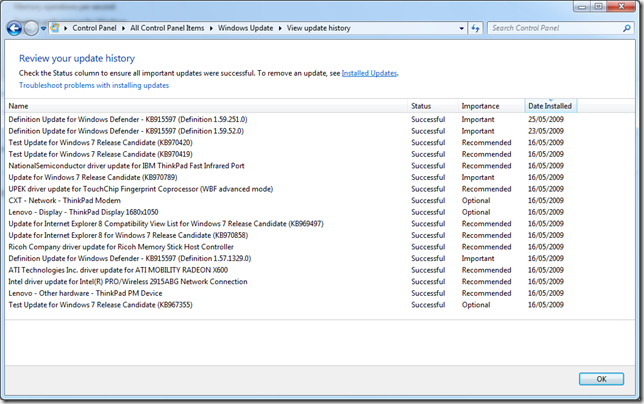Select Test Update KB970420 row
Screen dimensions: 644x404
pyautogui.click(x=320, y=142)
